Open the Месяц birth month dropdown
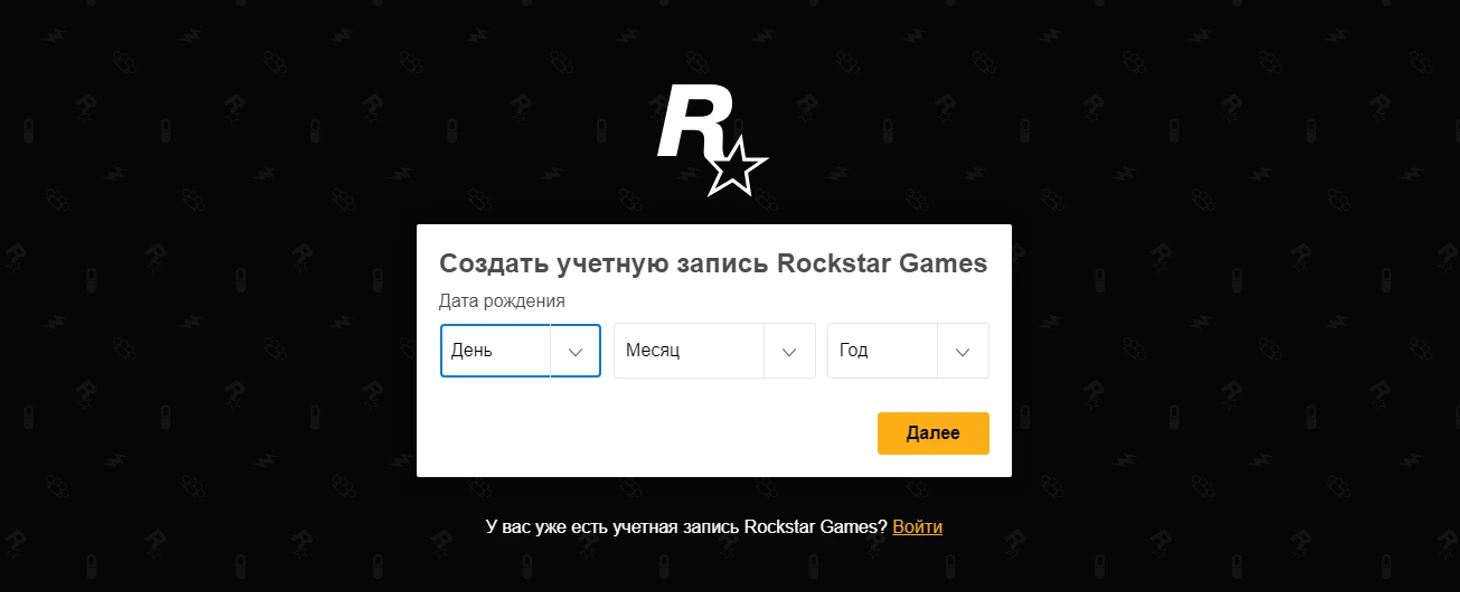The height and width of the screenshot is (592, 1460). (714, 351)
